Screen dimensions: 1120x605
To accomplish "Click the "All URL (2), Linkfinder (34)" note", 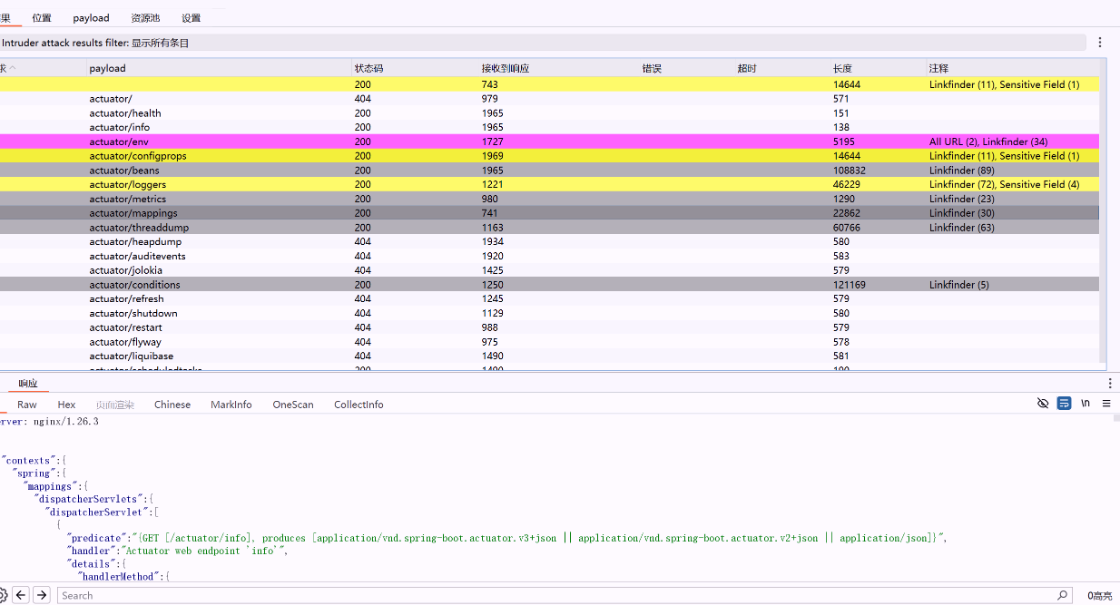I will point(988,141).
